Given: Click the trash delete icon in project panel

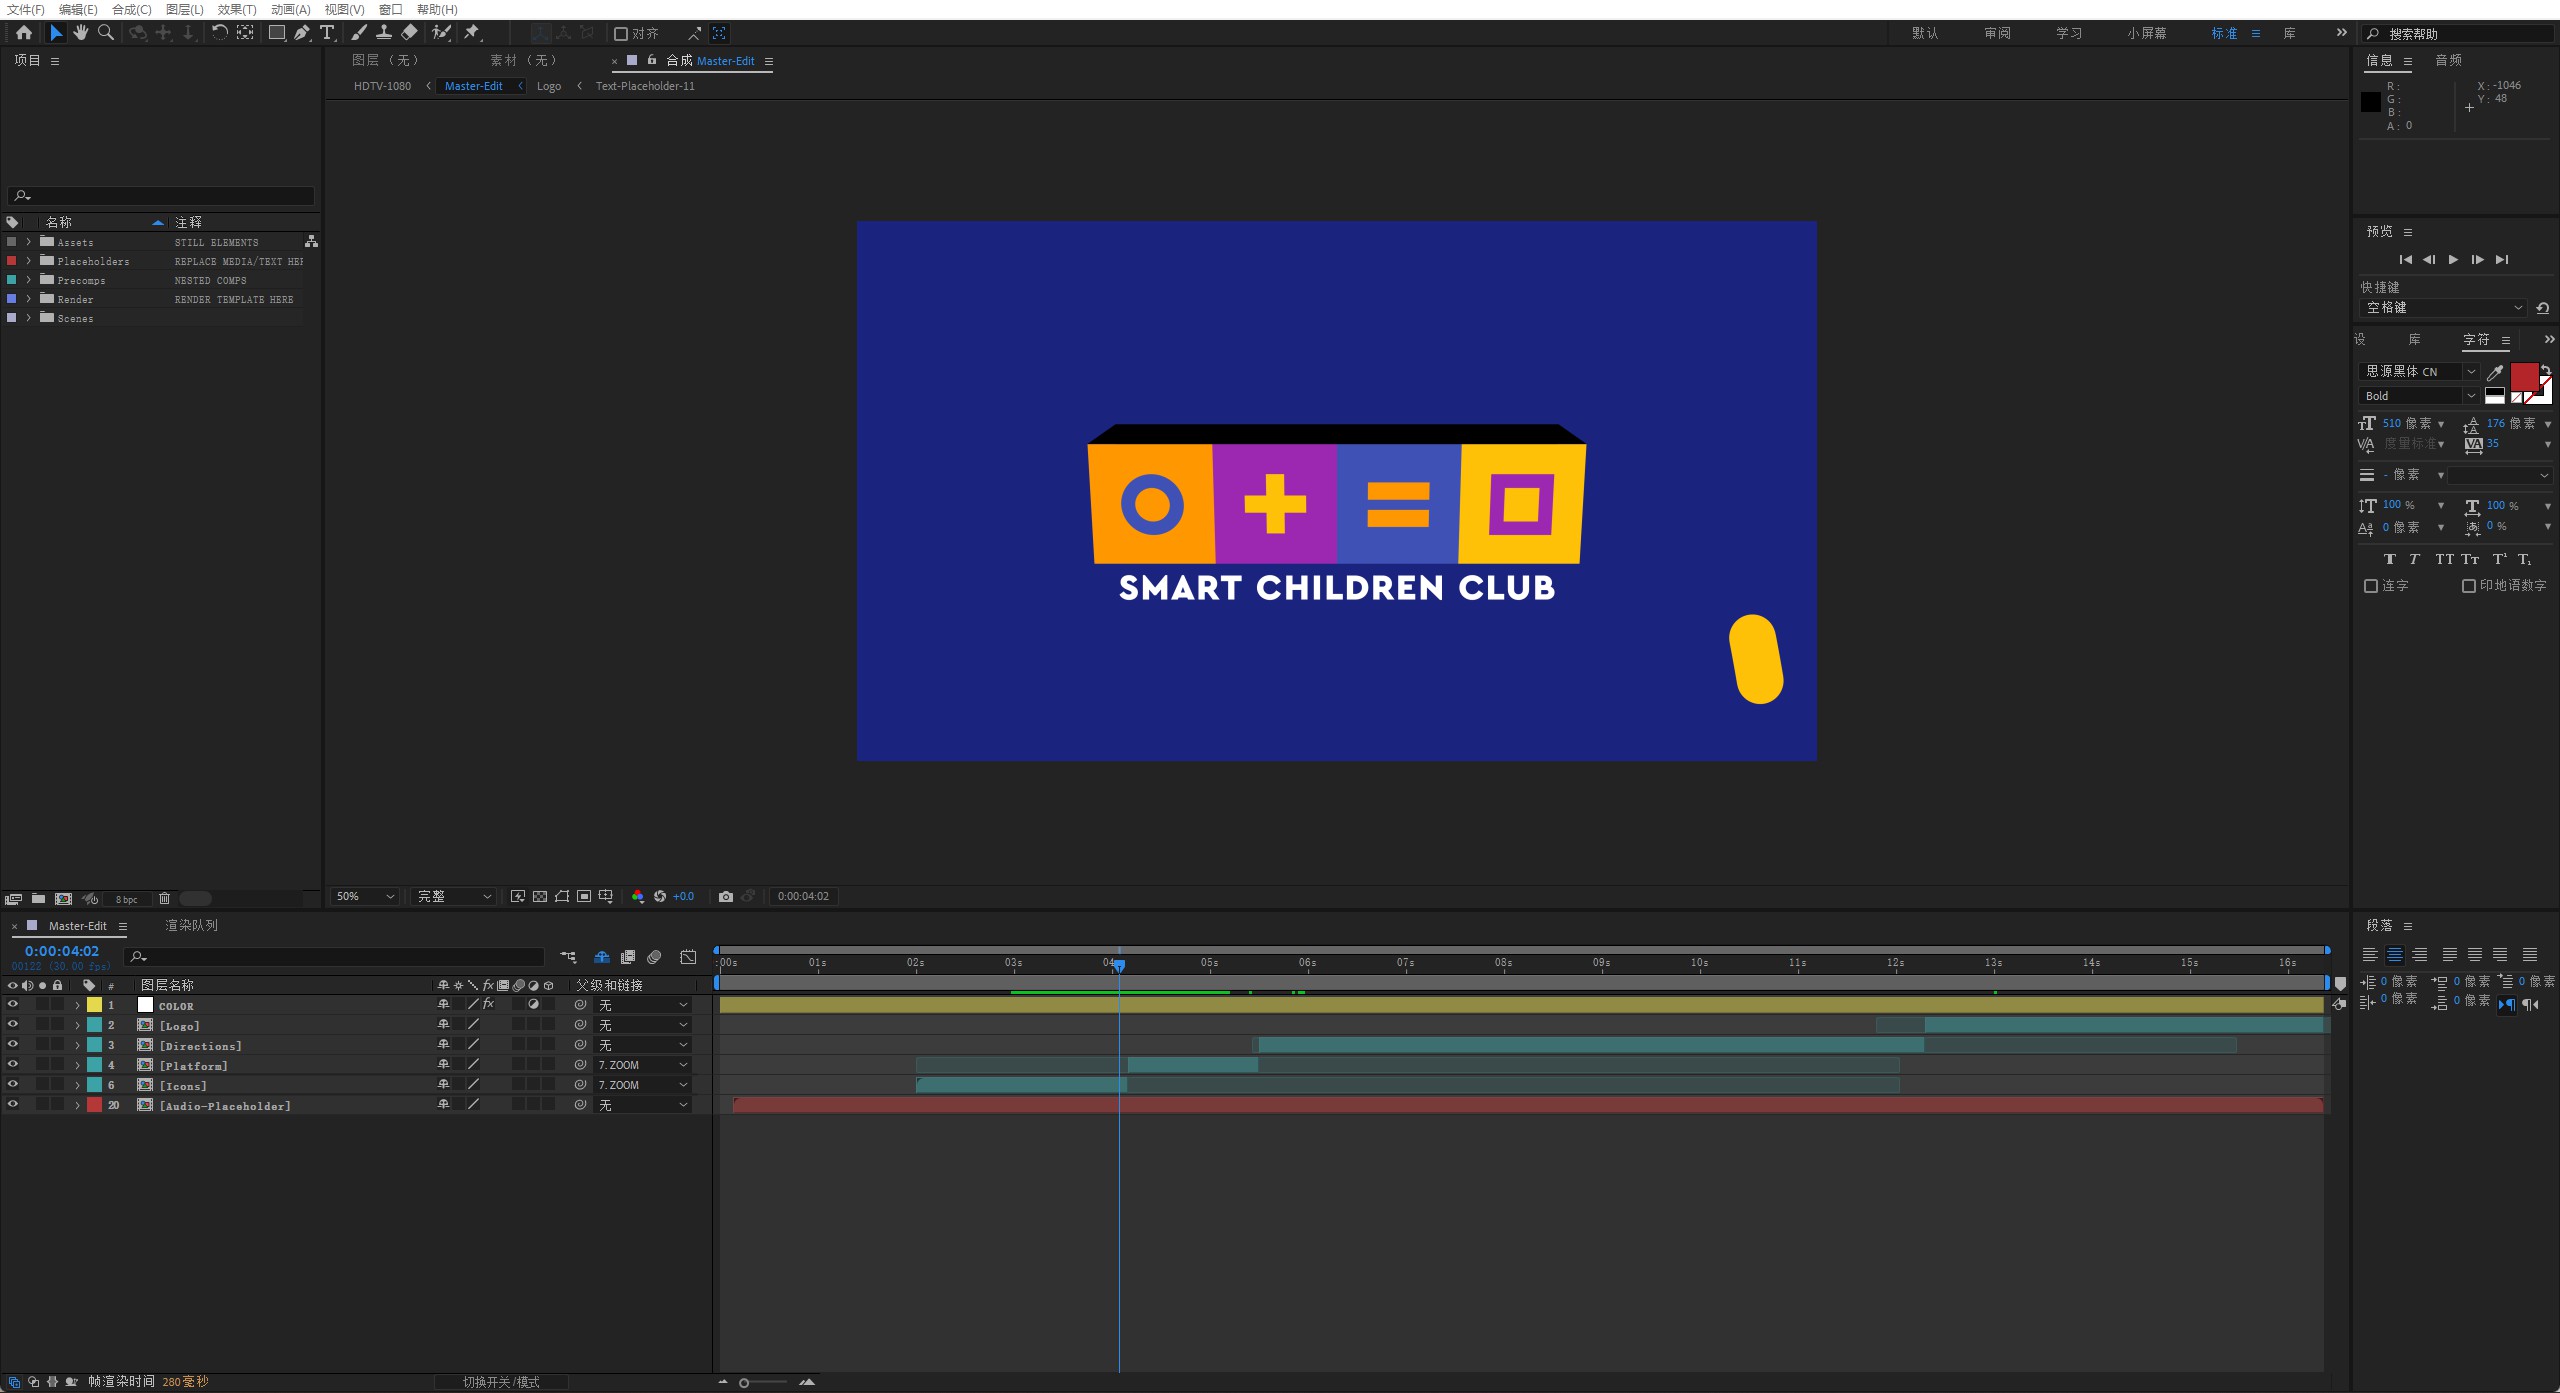Looking at the screenshot, I should point(165,899).
